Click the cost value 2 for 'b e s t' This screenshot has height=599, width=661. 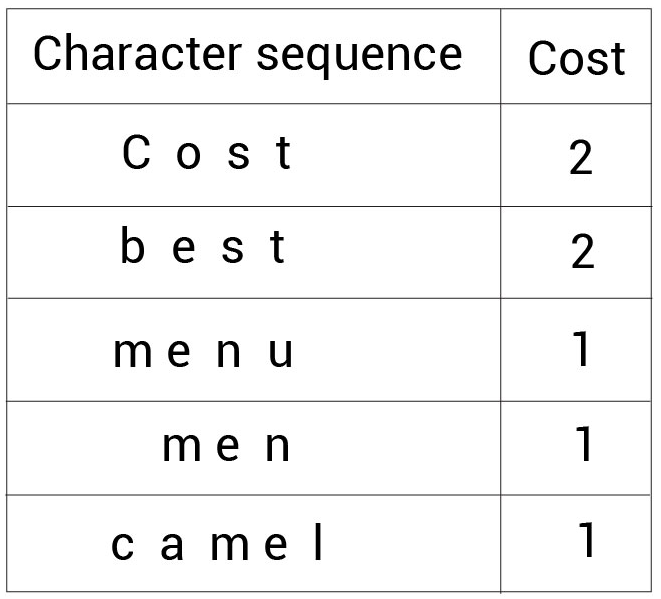(583, 251)
